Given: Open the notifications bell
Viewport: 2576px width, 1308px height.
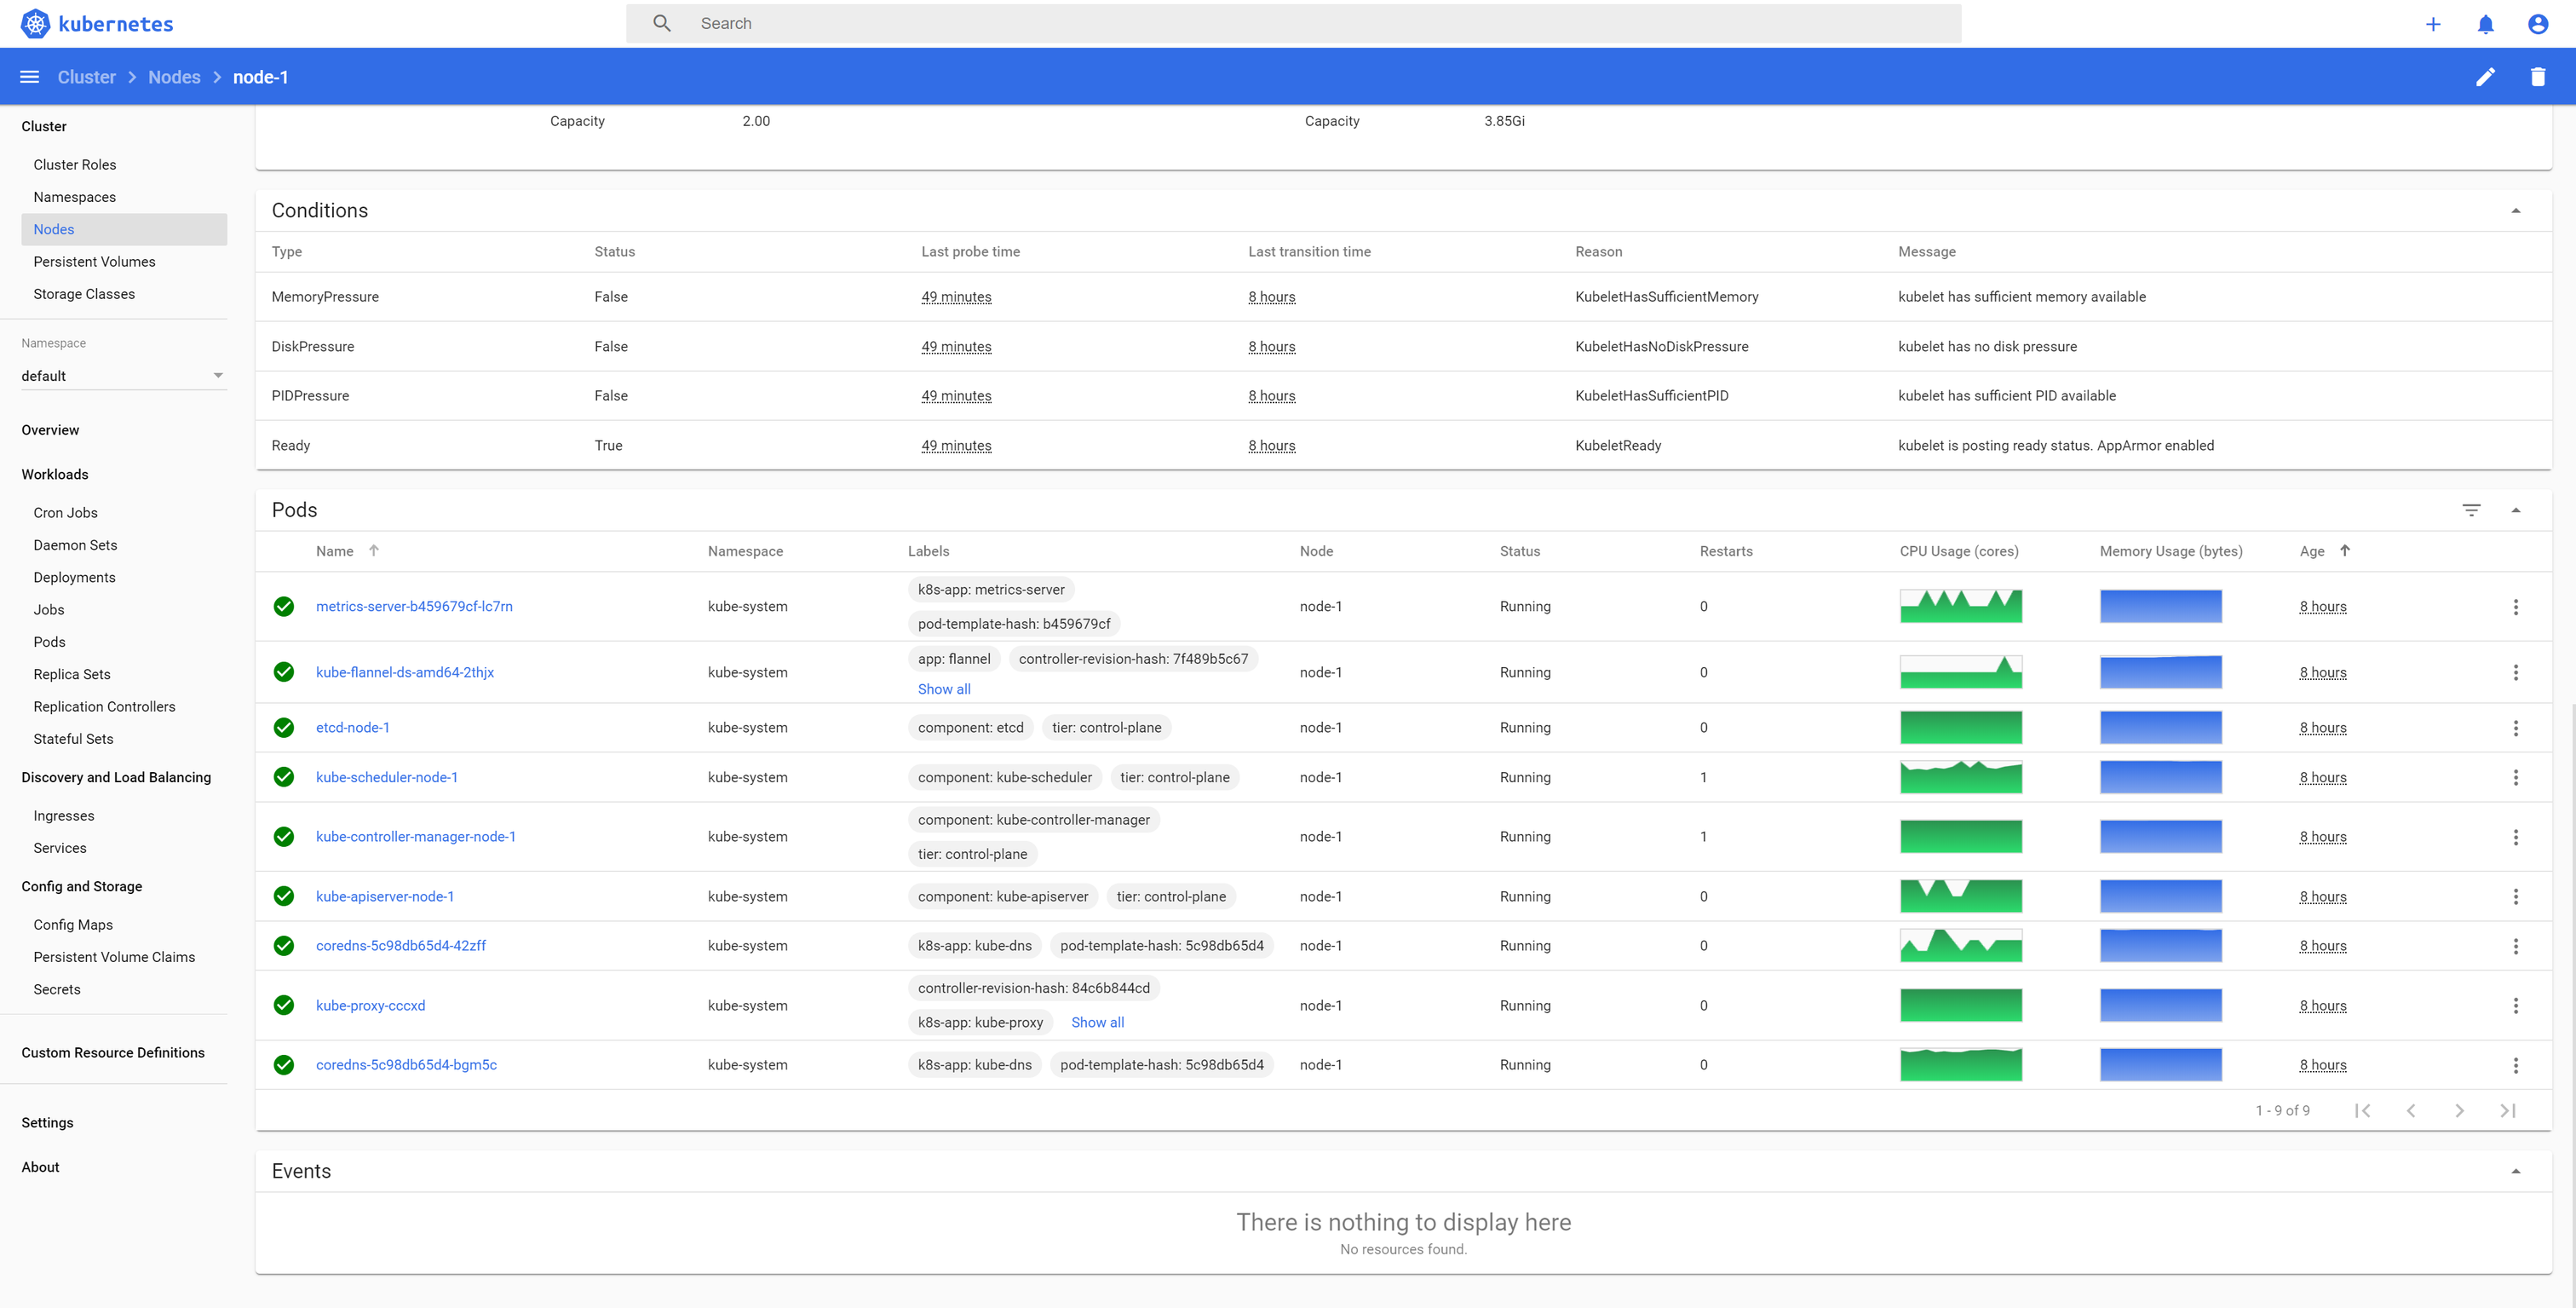Looking at the screenshot, I should pos(2485,24).
